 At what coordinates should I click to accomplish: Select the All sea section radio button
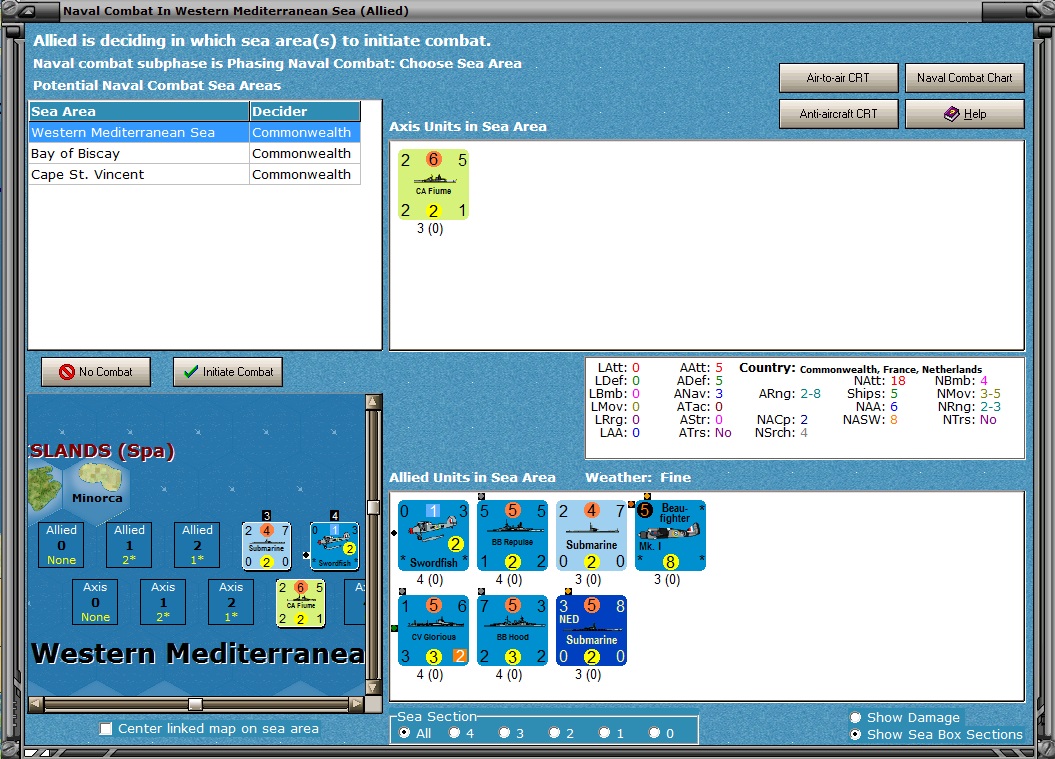[404, 733]
